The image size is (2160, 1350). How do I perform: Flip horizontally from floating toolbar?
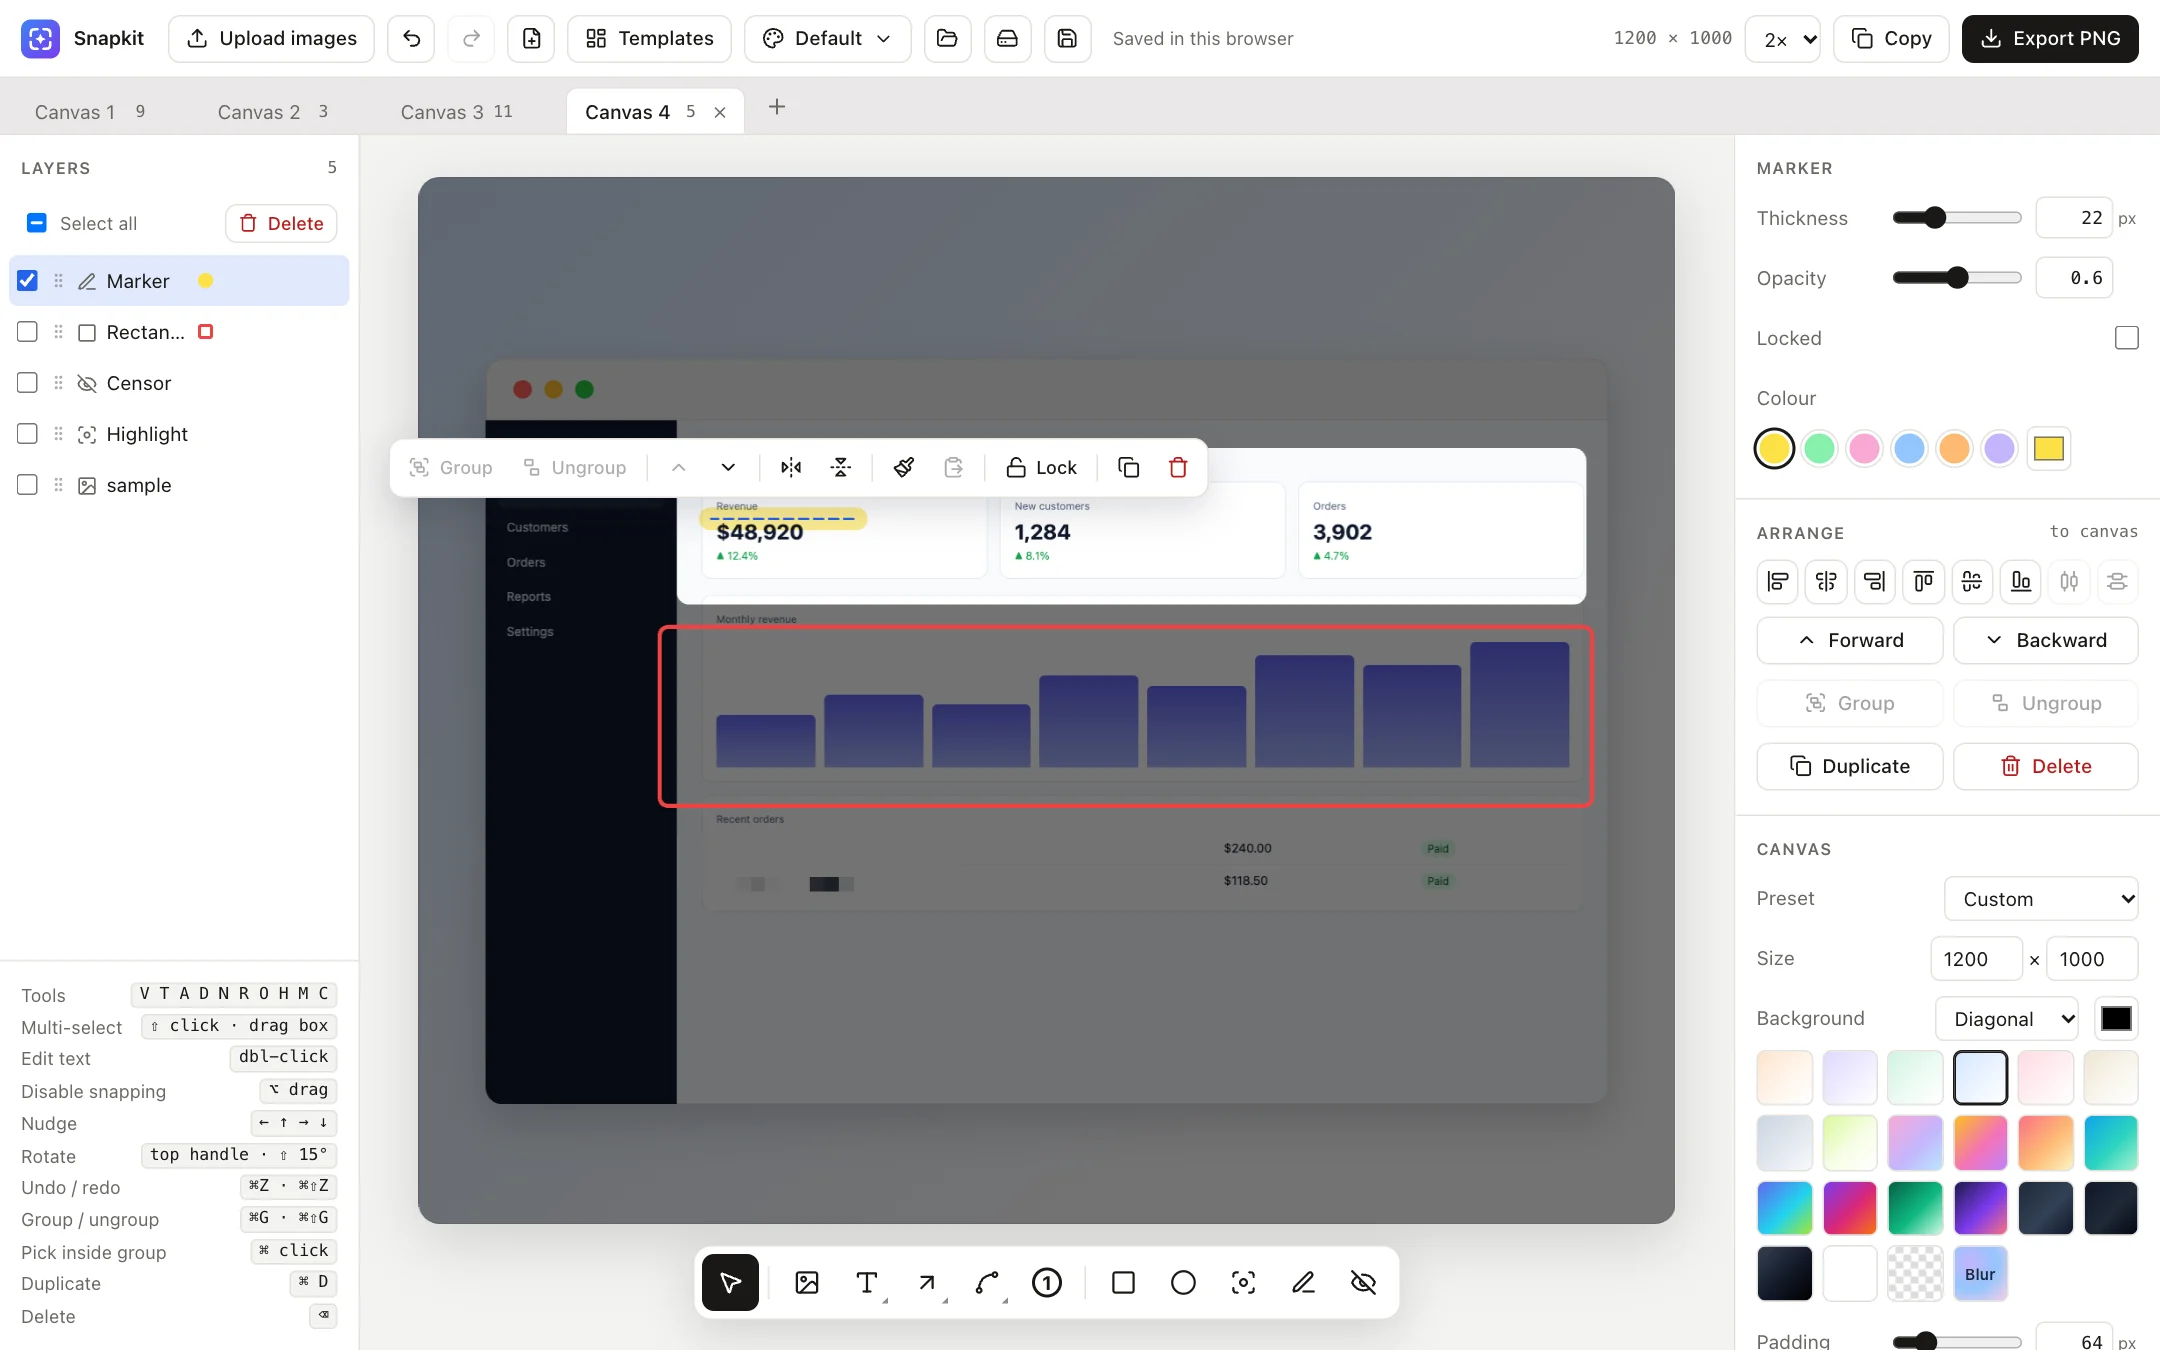(791, 467)
